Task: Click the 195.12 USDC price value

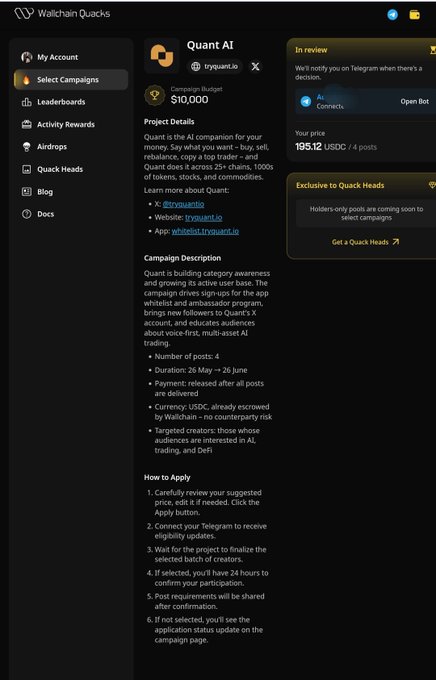Action: click(320, 147)
